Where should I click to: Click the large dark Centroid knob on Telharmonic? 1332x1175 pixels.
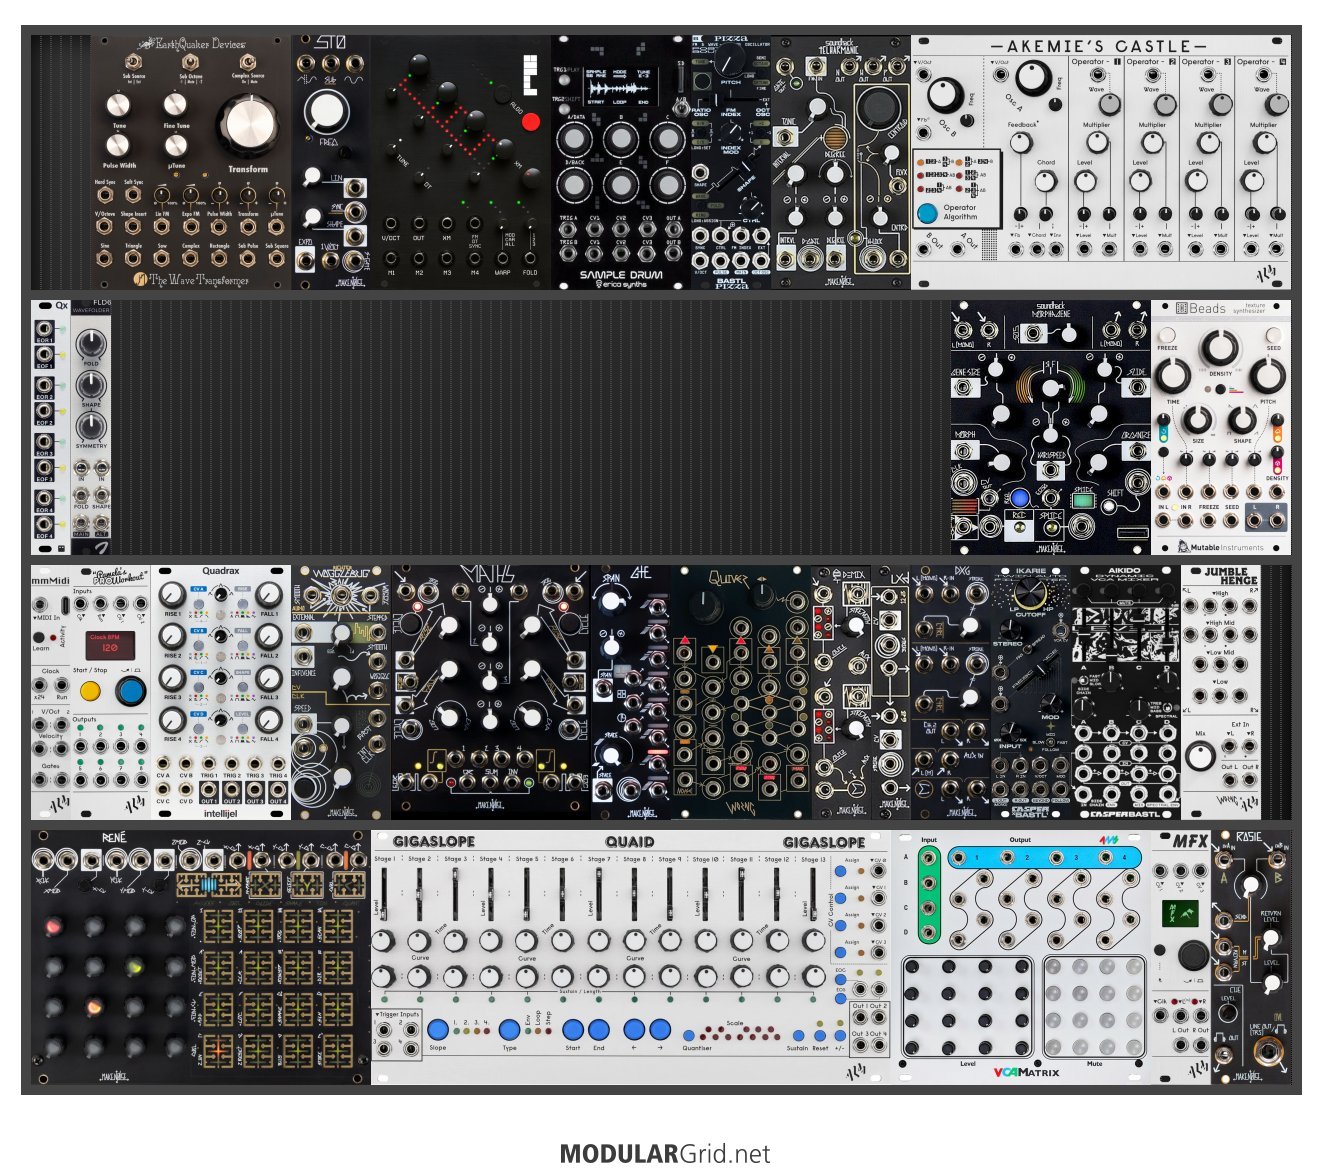pos(877,106)
